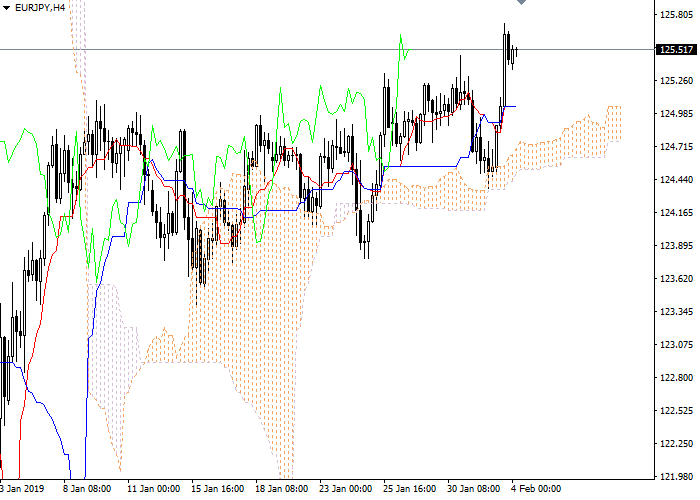Image resolution: width=700 pixels, height=500 pixels.
Task: Click the 121.980 price level
Action: click(676, 476)
